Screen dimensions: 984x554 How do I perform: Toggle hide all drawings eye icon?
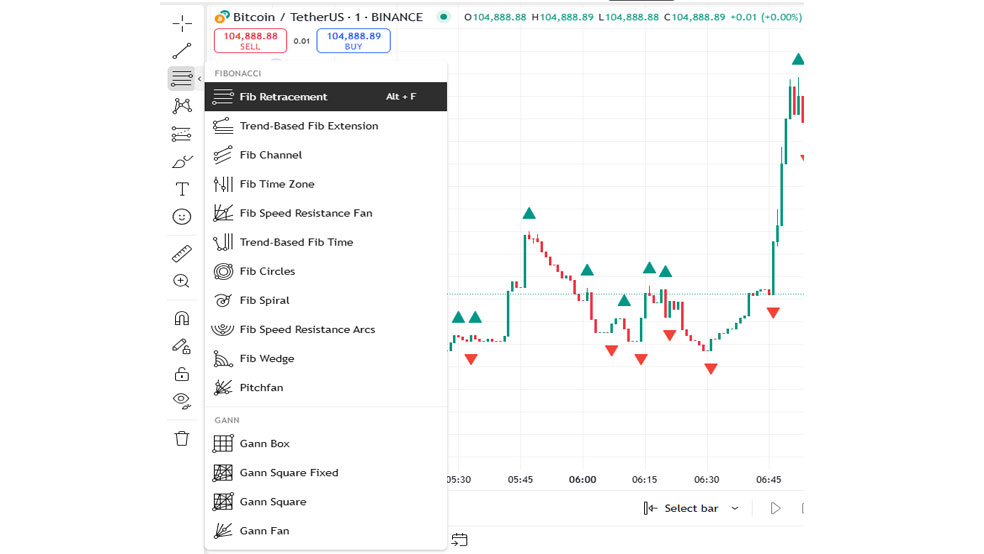click(182, 401)
